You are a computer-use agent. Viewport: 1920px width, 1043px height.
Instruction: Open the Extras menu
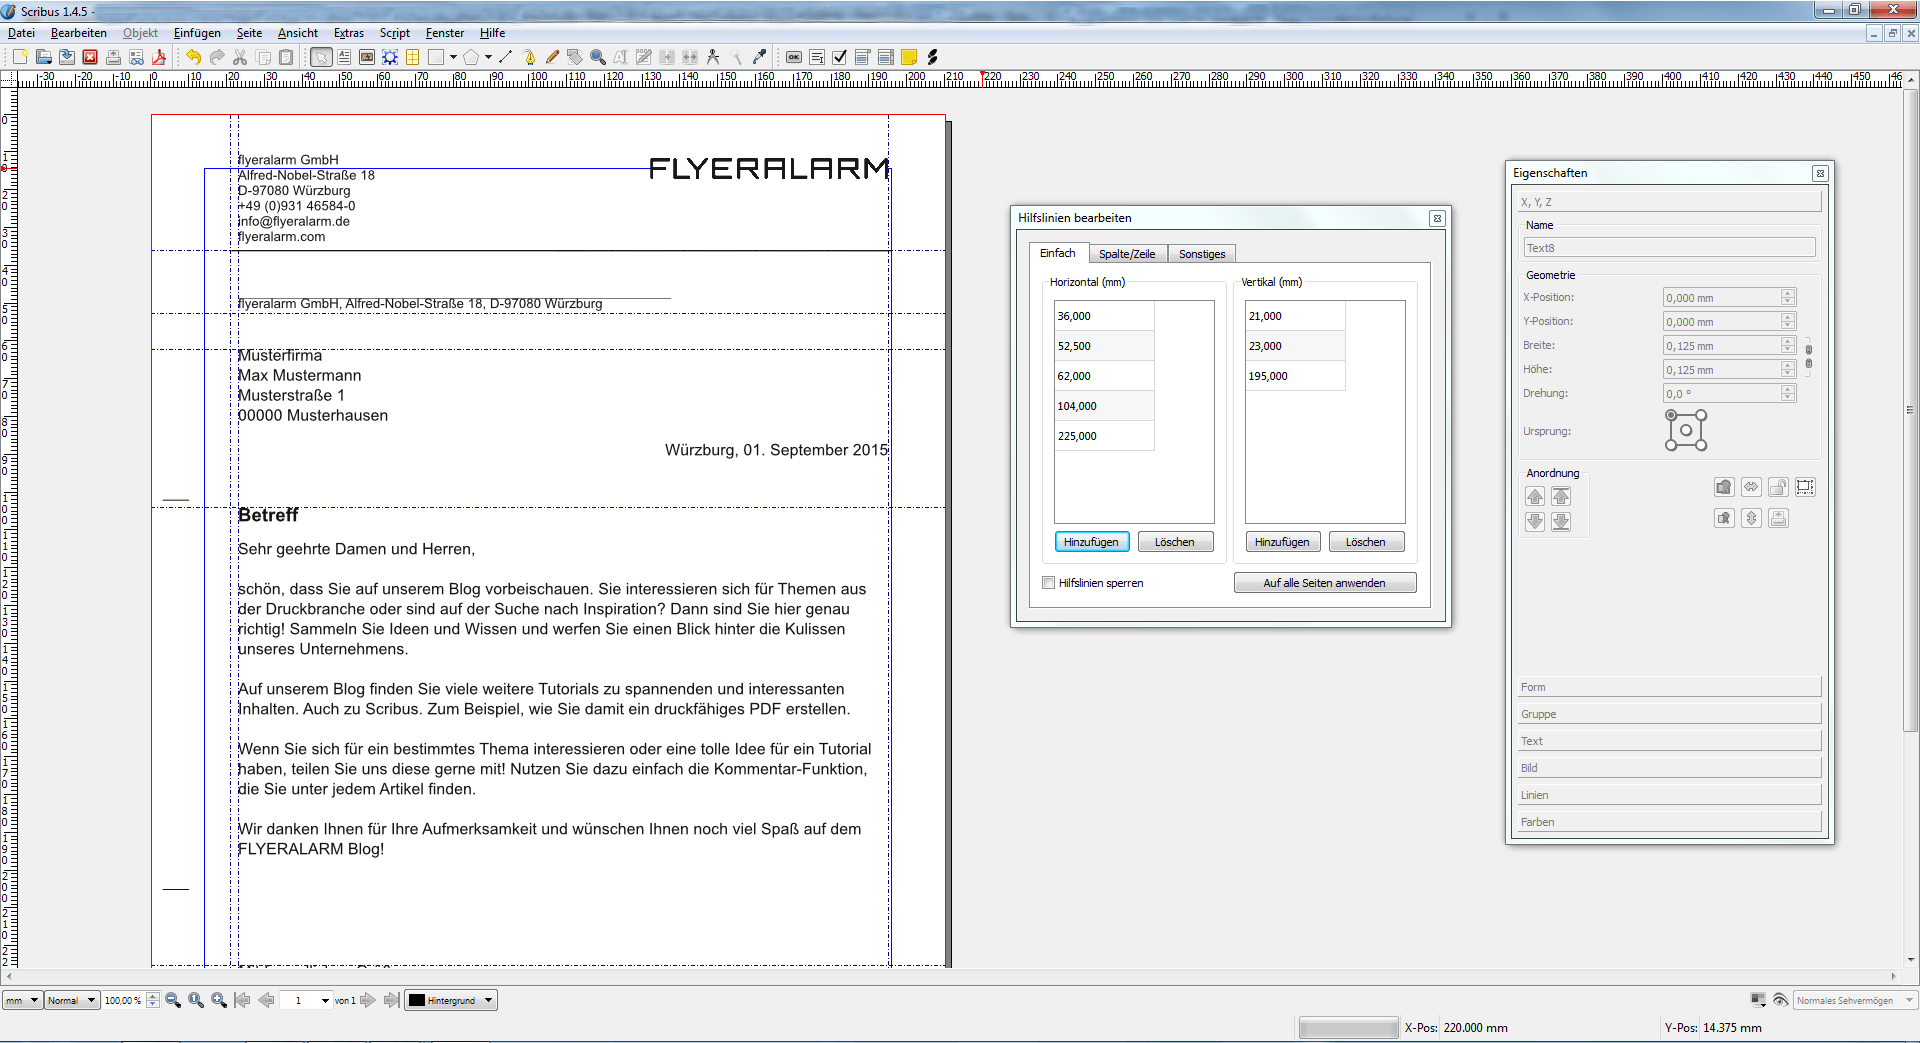pos(348,33)
